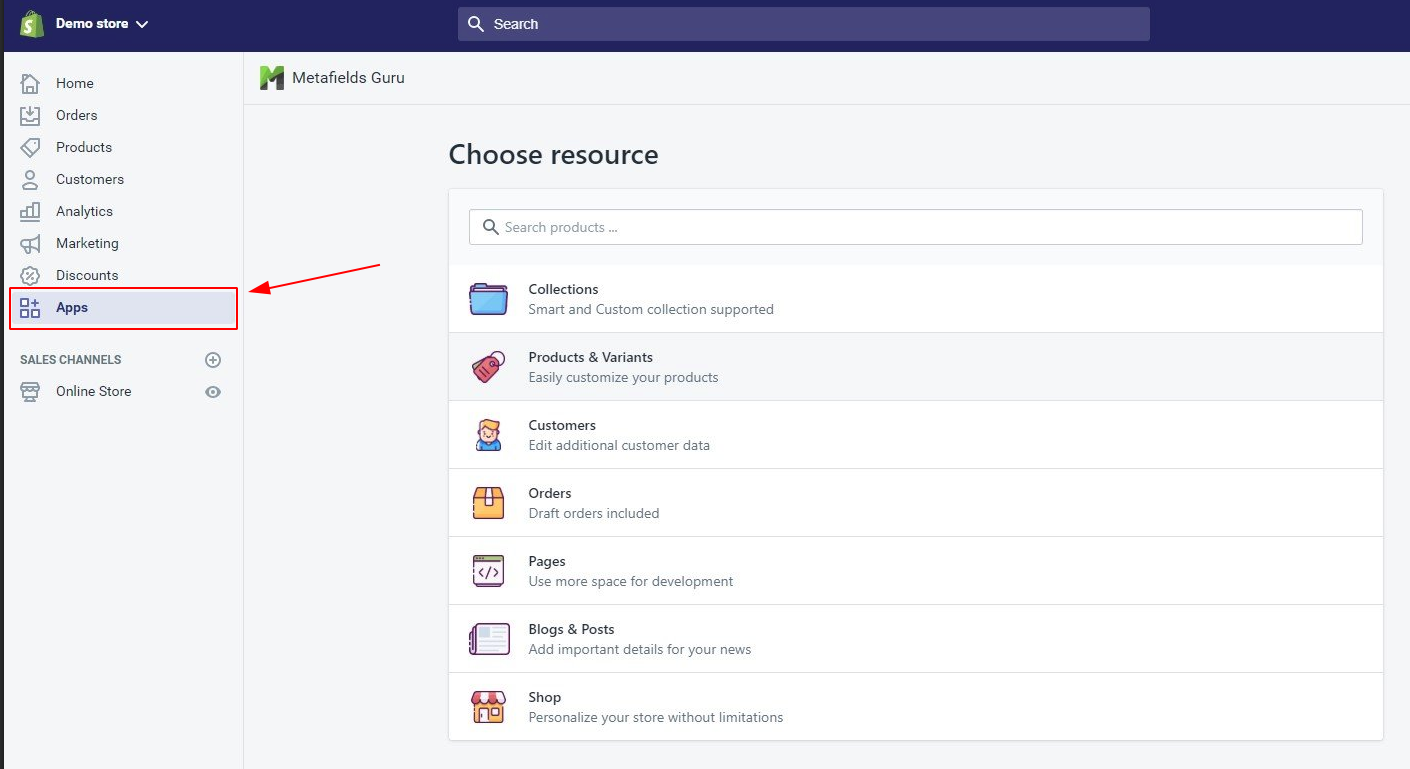This screenshot has width=1410, height=769.
Task: Add a sales channel with plus icon
Action: 212,359
